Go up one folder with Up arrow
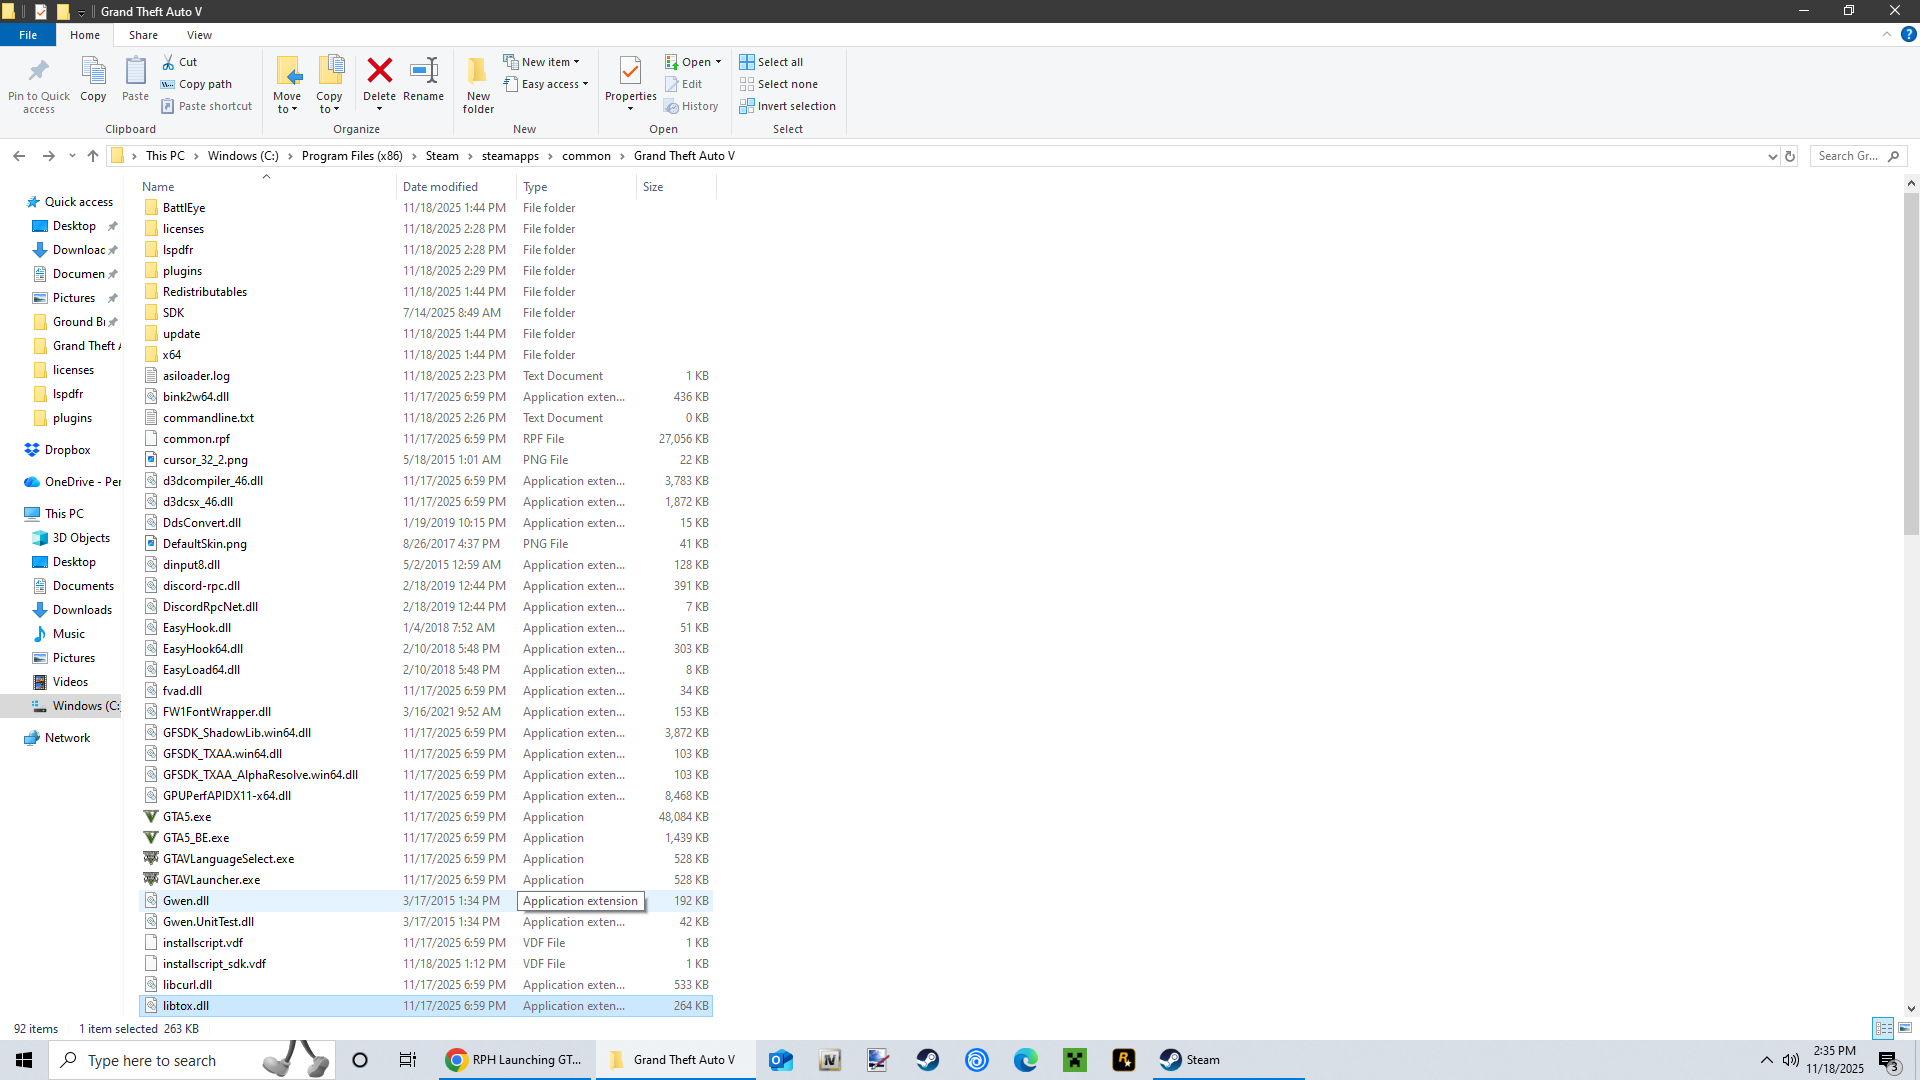The width and height of the screenshot is (1920, 1080). pyautogui.click(x=93, y=156)
